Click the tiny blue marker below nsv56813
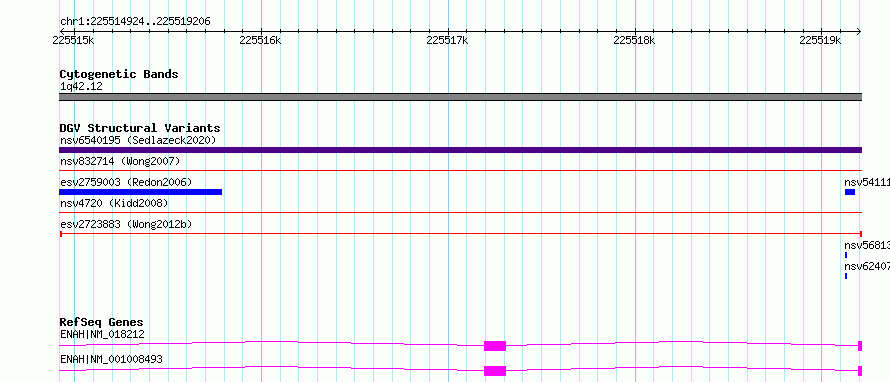 click(846, 255)
